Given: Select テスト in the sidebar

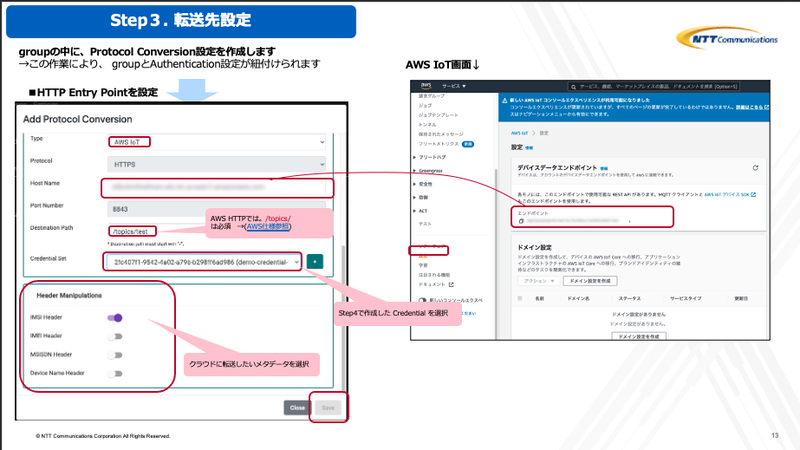Looking at the screenshot, I should (x=425, y=224).
